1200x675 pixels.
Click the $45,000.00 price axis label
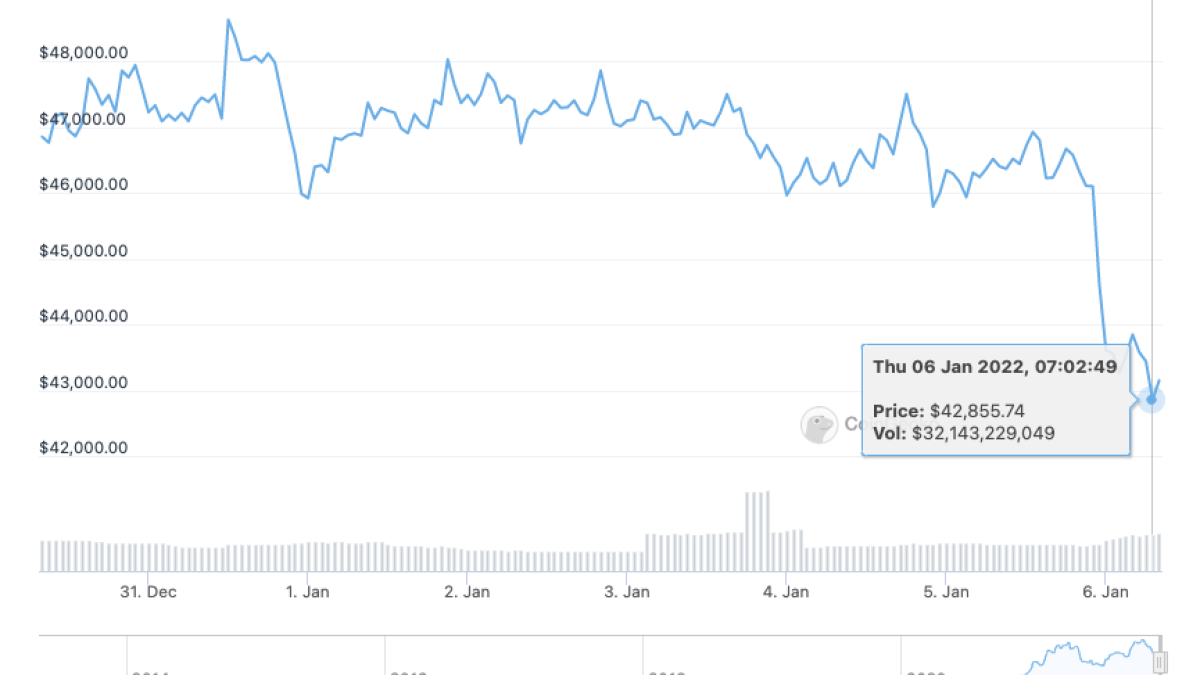coord(83,251)
